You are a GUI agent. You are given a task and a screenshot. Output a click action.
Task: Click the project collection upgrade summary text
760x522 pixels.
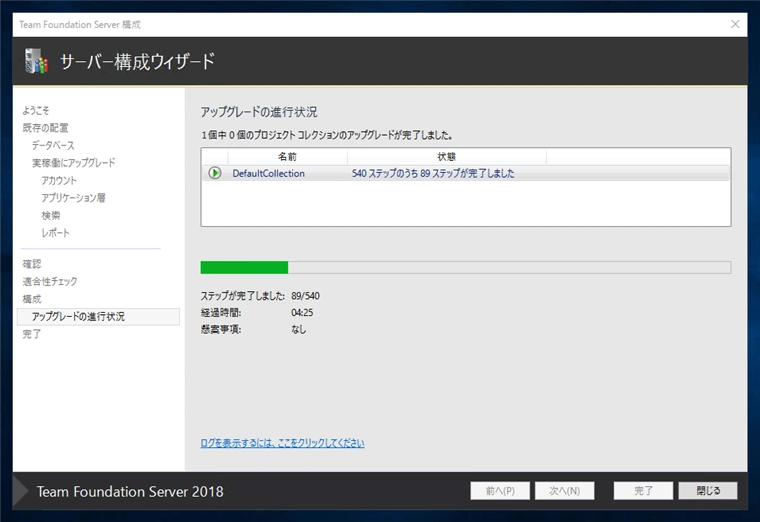(x=327, y=135)
